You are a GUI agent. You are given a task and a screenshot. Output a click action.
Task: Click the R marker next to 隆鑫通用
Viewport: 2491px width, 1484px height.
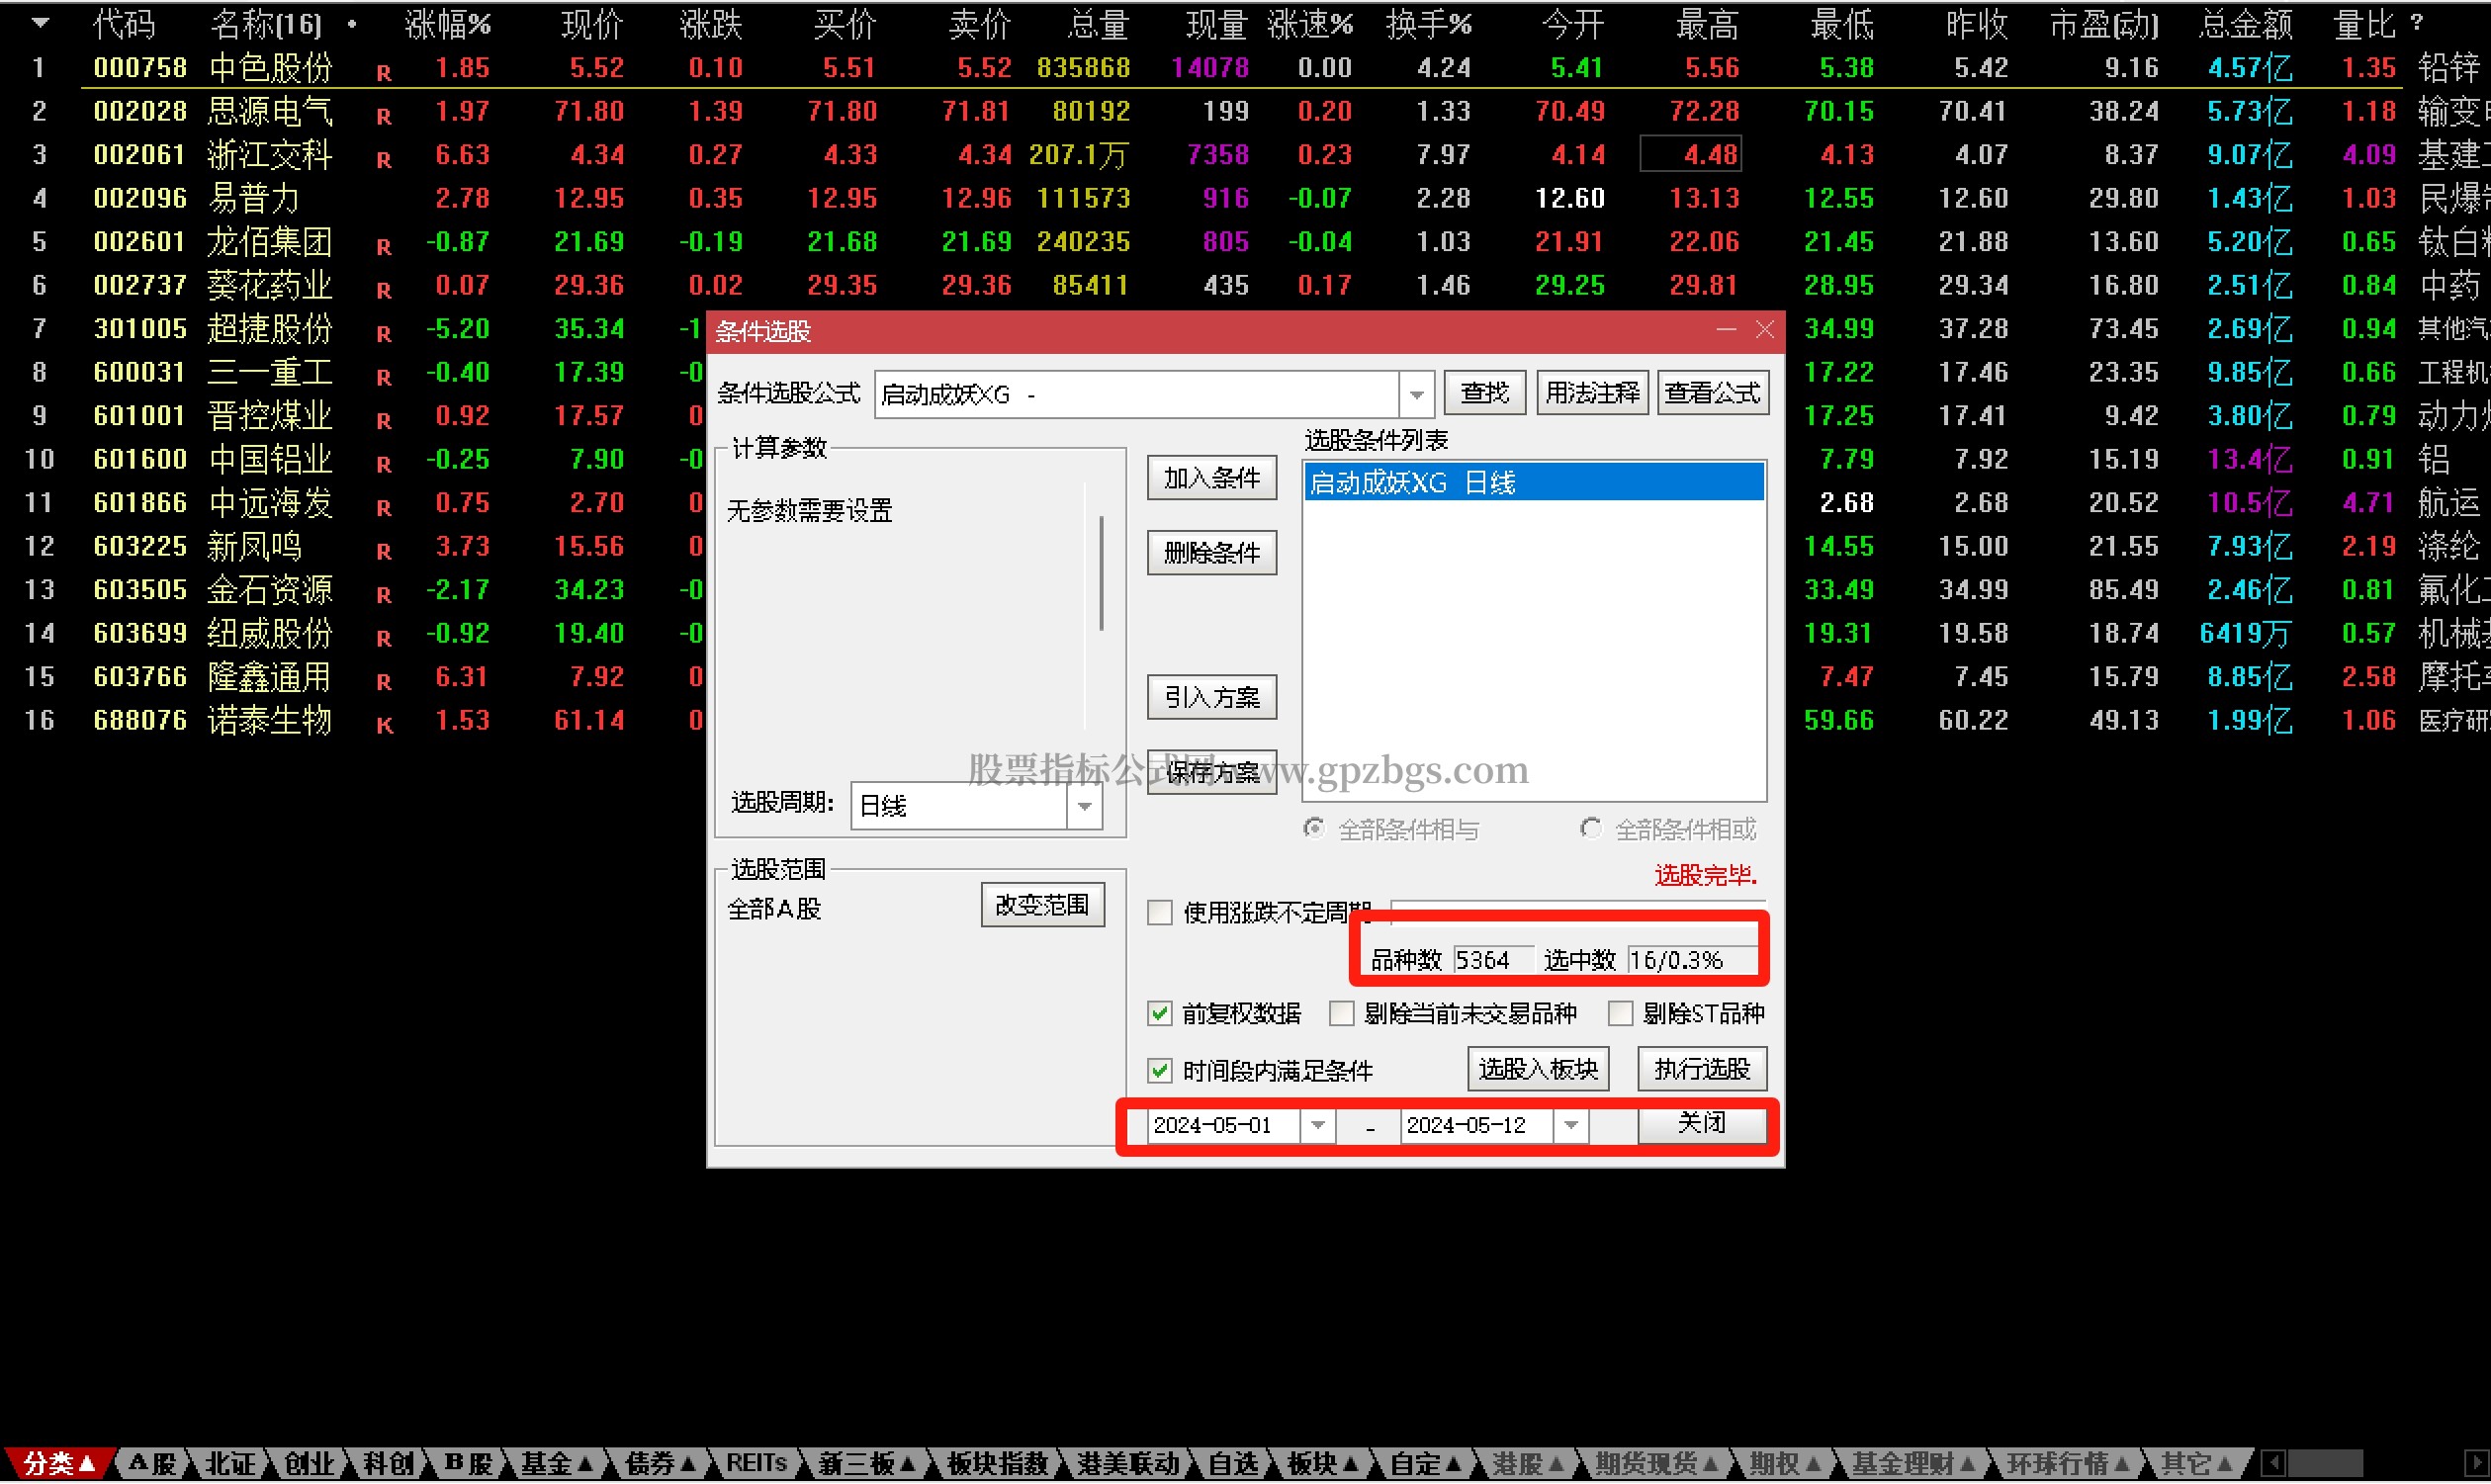(384, 682)
